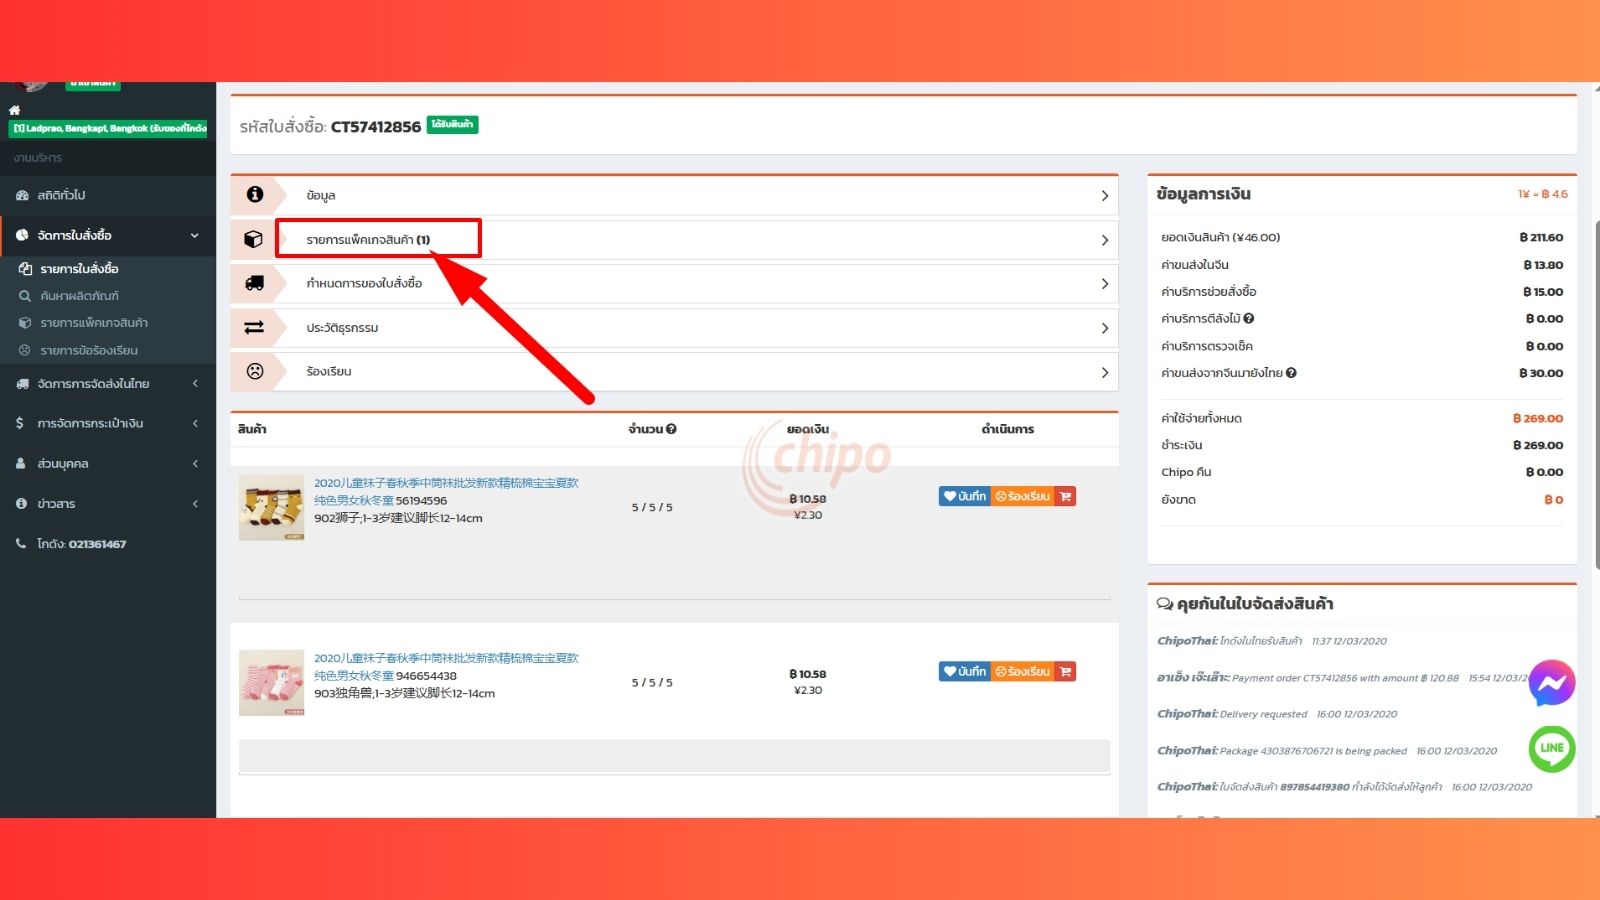
Task: Click ร้องเรียน button for the second product
Action: (x=1022, y=671)
